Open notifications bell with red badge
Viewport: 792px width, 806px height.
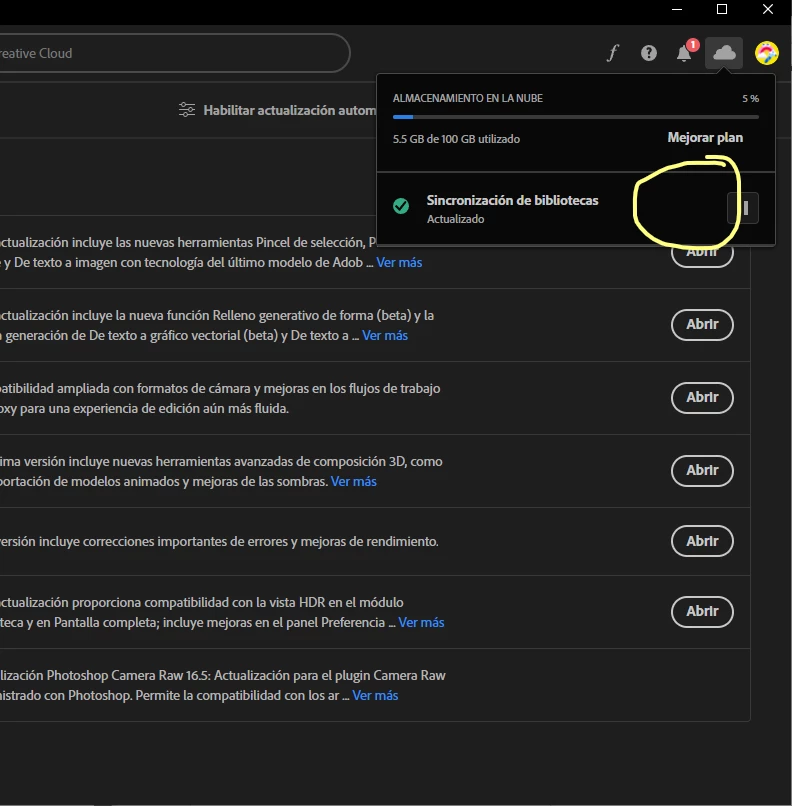[x=686, y=52]
